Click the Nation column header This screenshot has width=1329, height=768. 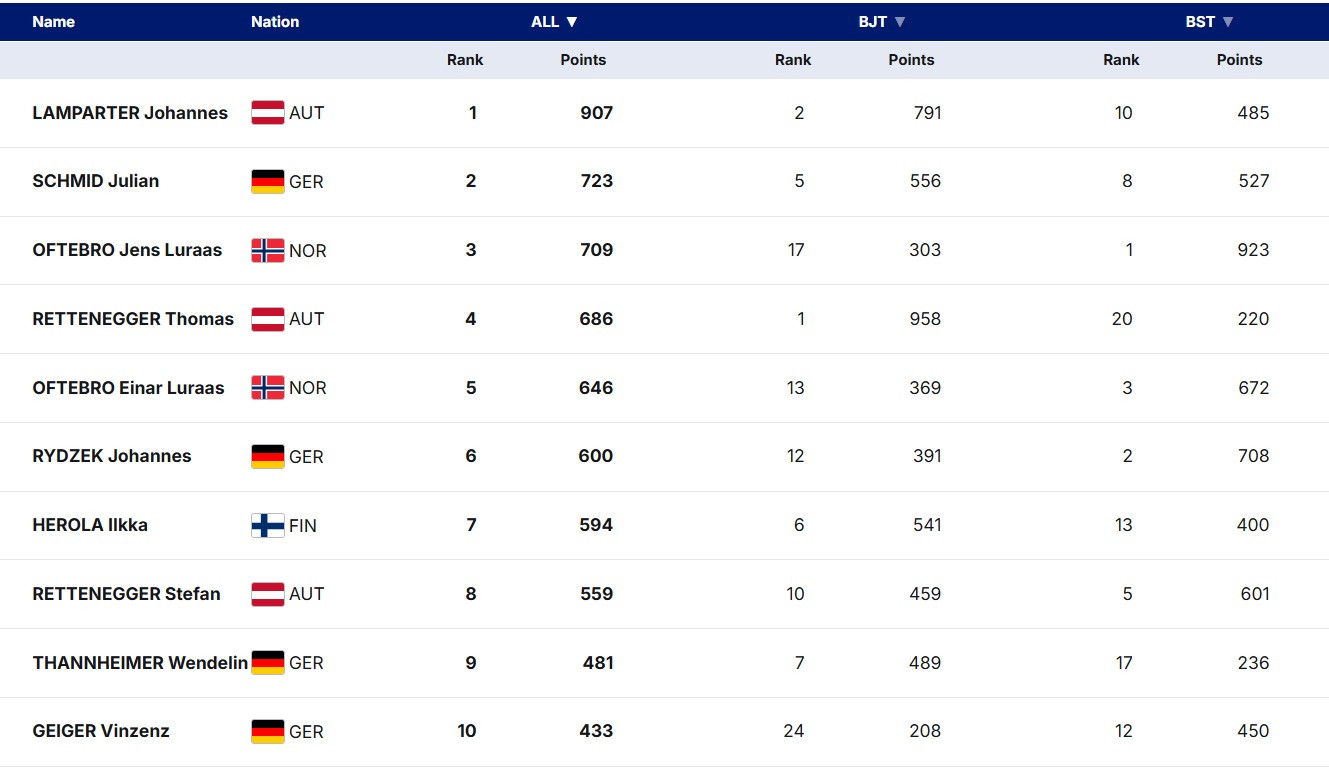(275, 22)
